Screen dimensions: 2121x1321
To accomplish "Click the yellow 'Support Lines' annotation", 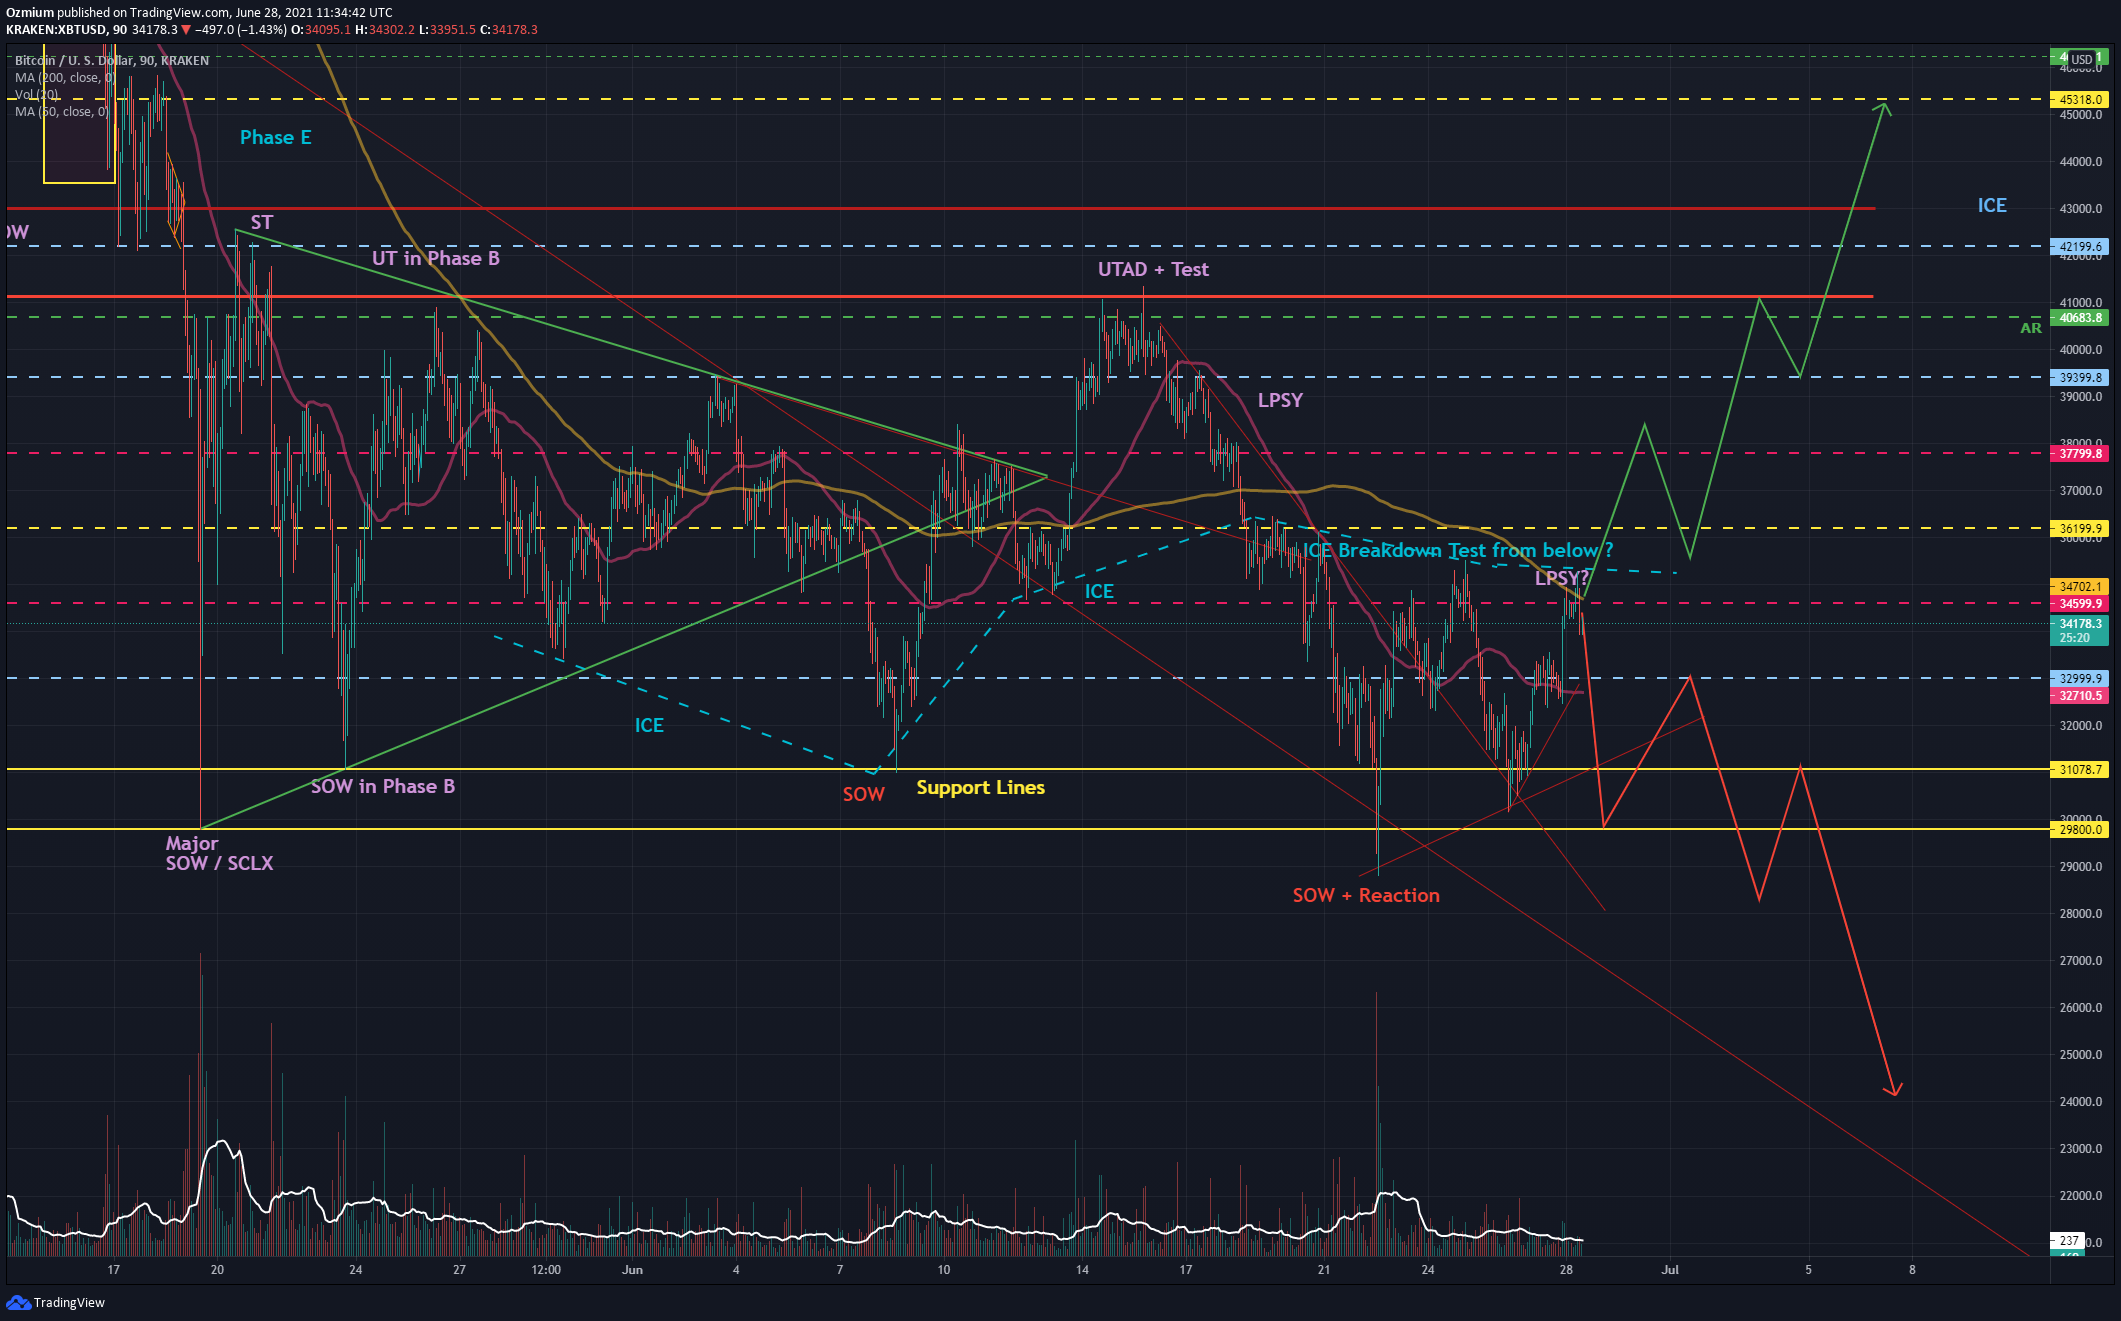I will click(980, 787).
